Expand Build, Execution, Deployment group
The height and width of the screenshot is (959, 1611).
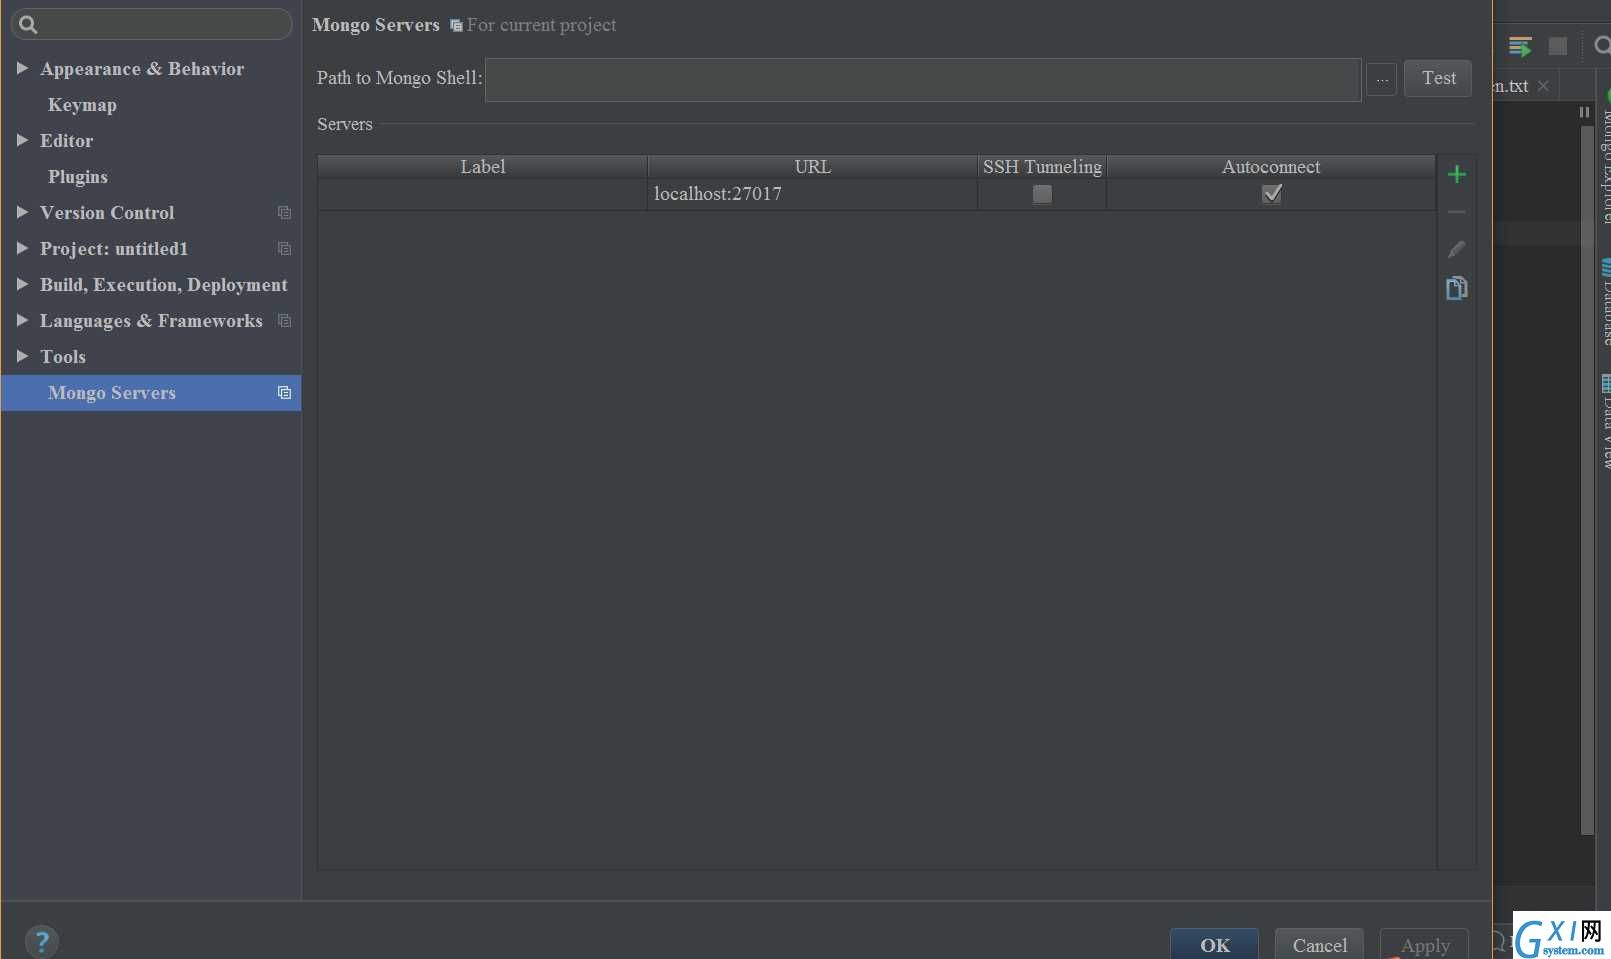pyautogui.click(x=22, y=285)
